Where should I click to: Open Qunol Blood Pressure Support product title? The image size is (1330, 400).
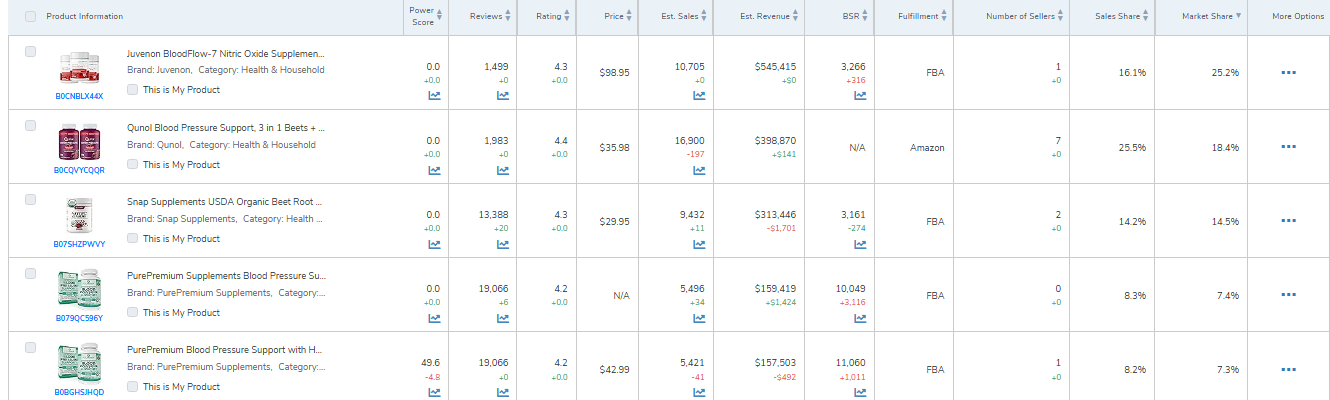pyautogui.click(x=225, y=128)
